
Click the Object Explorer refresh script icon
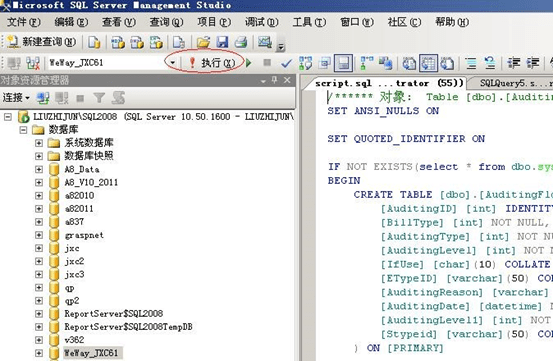click(x=118, y=98)
